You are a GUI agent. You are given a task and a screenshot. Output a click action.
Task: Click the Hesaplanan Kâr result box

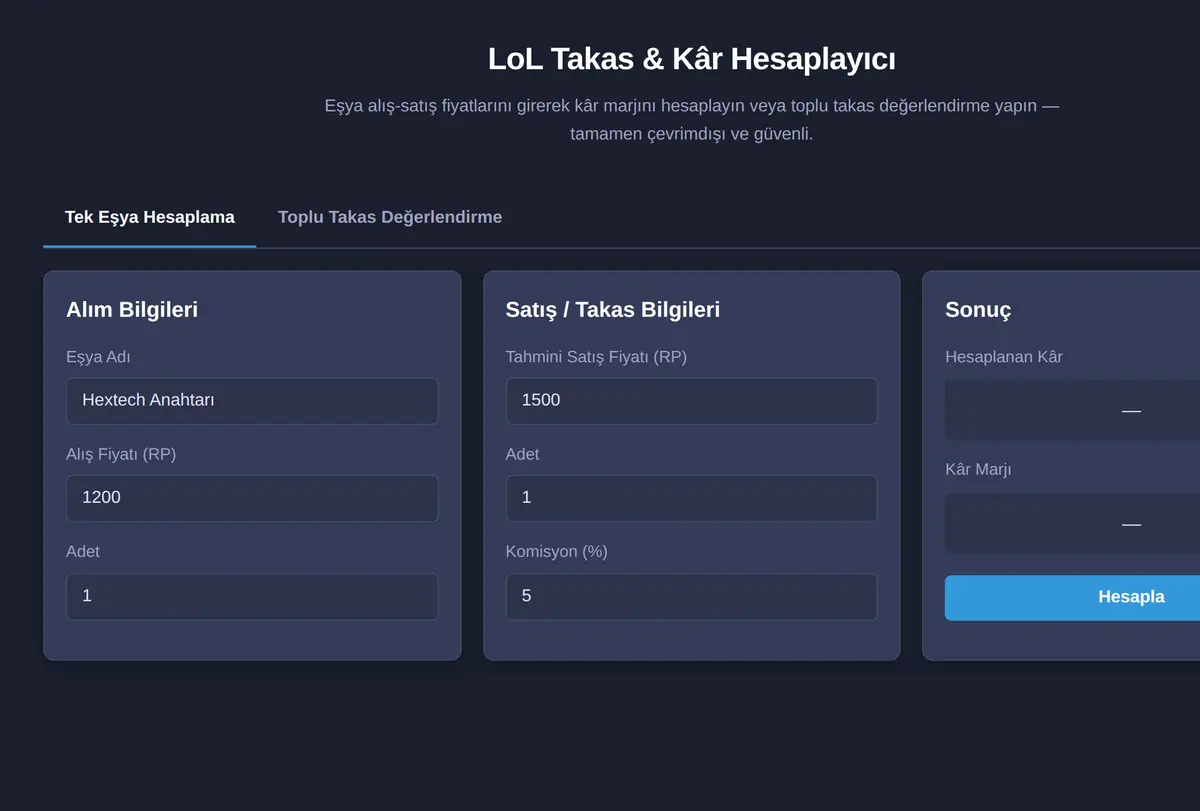(1072, 410)
